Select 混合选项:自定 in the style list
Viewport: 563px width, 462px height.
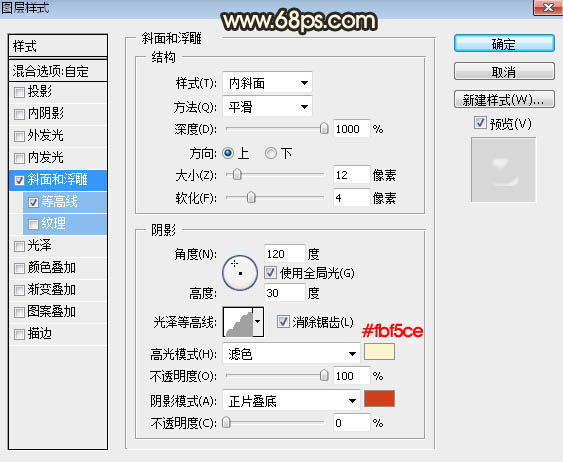[x=58, y=71]
